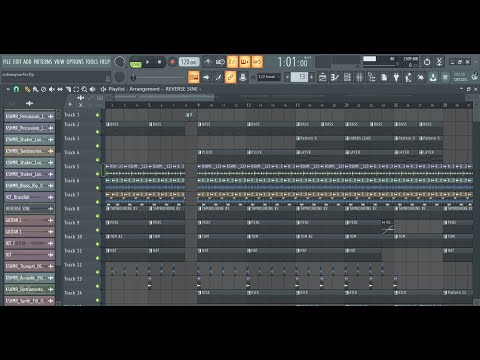
Task: Click the download/render icon in the toolbar
Action: pyautogui.click(x=433, y=77)
